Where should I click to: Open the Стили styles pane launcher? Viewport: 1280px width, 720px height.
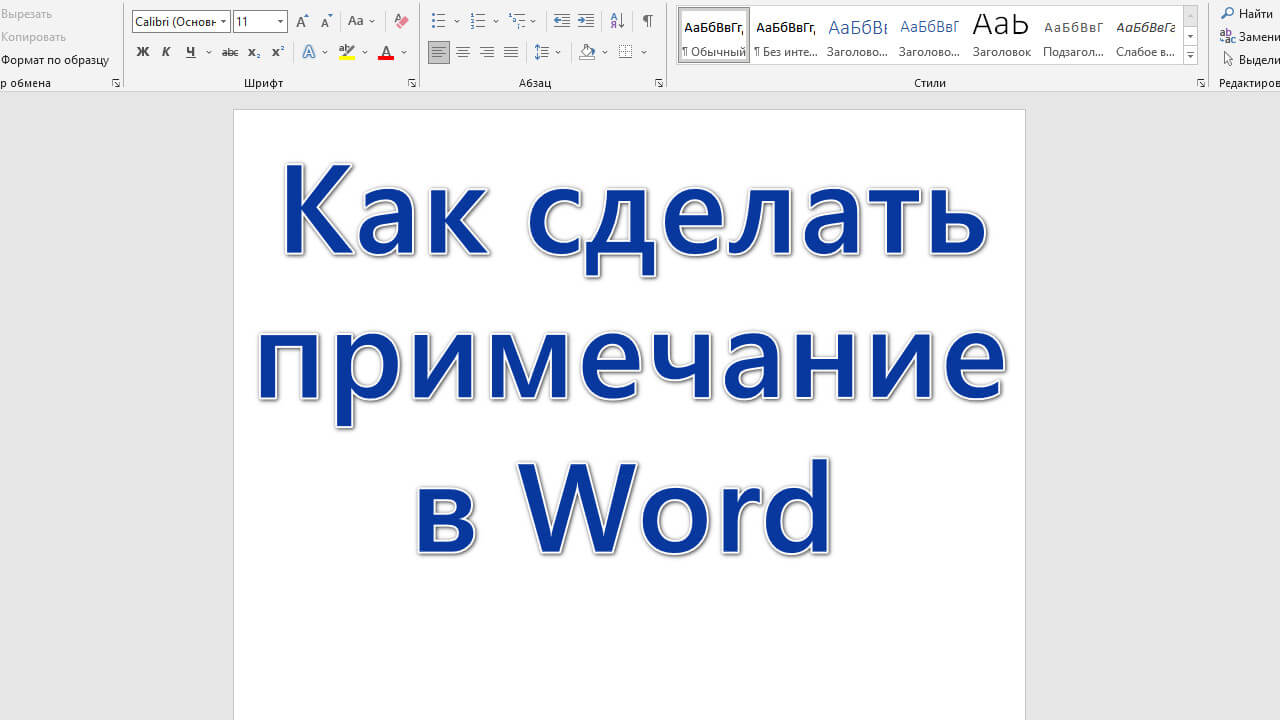pos(1201,83)
